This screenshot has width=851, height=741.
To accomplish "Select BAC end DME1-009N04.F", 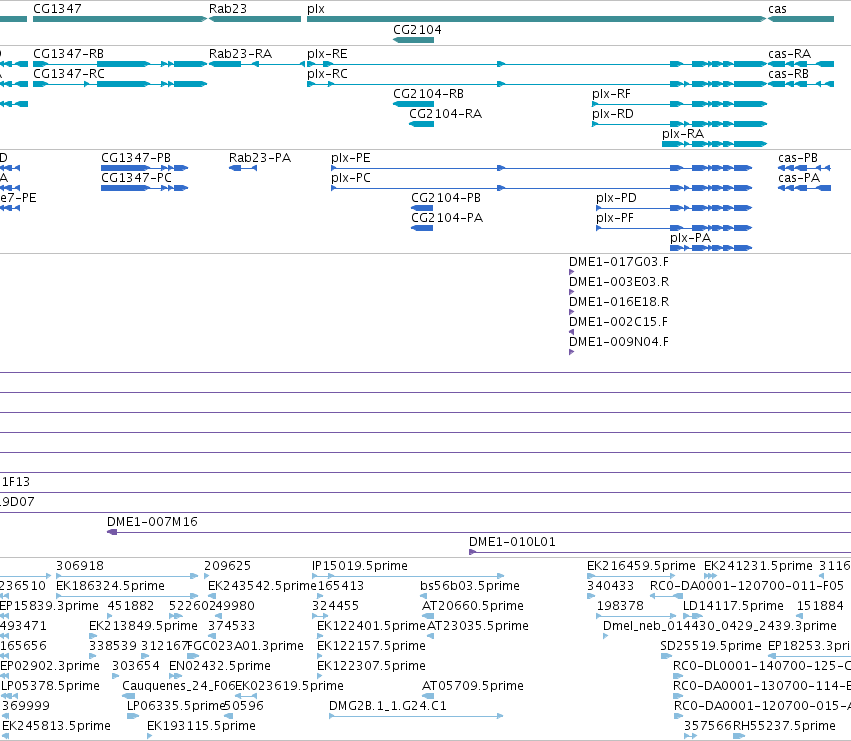I will (571, 352).
